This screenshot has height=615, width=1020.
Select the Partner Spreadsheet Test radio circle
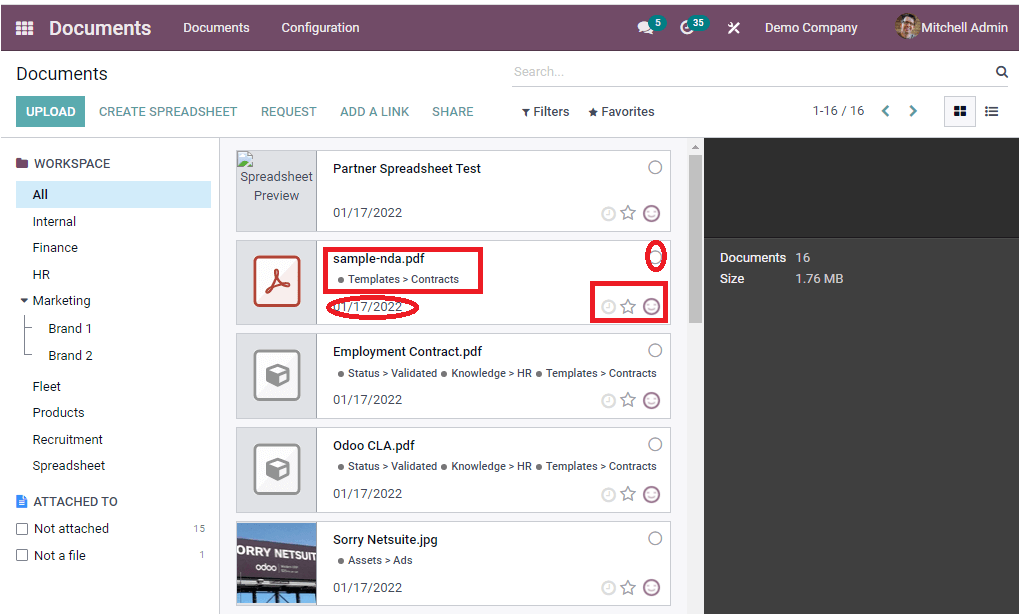point(655,167)
